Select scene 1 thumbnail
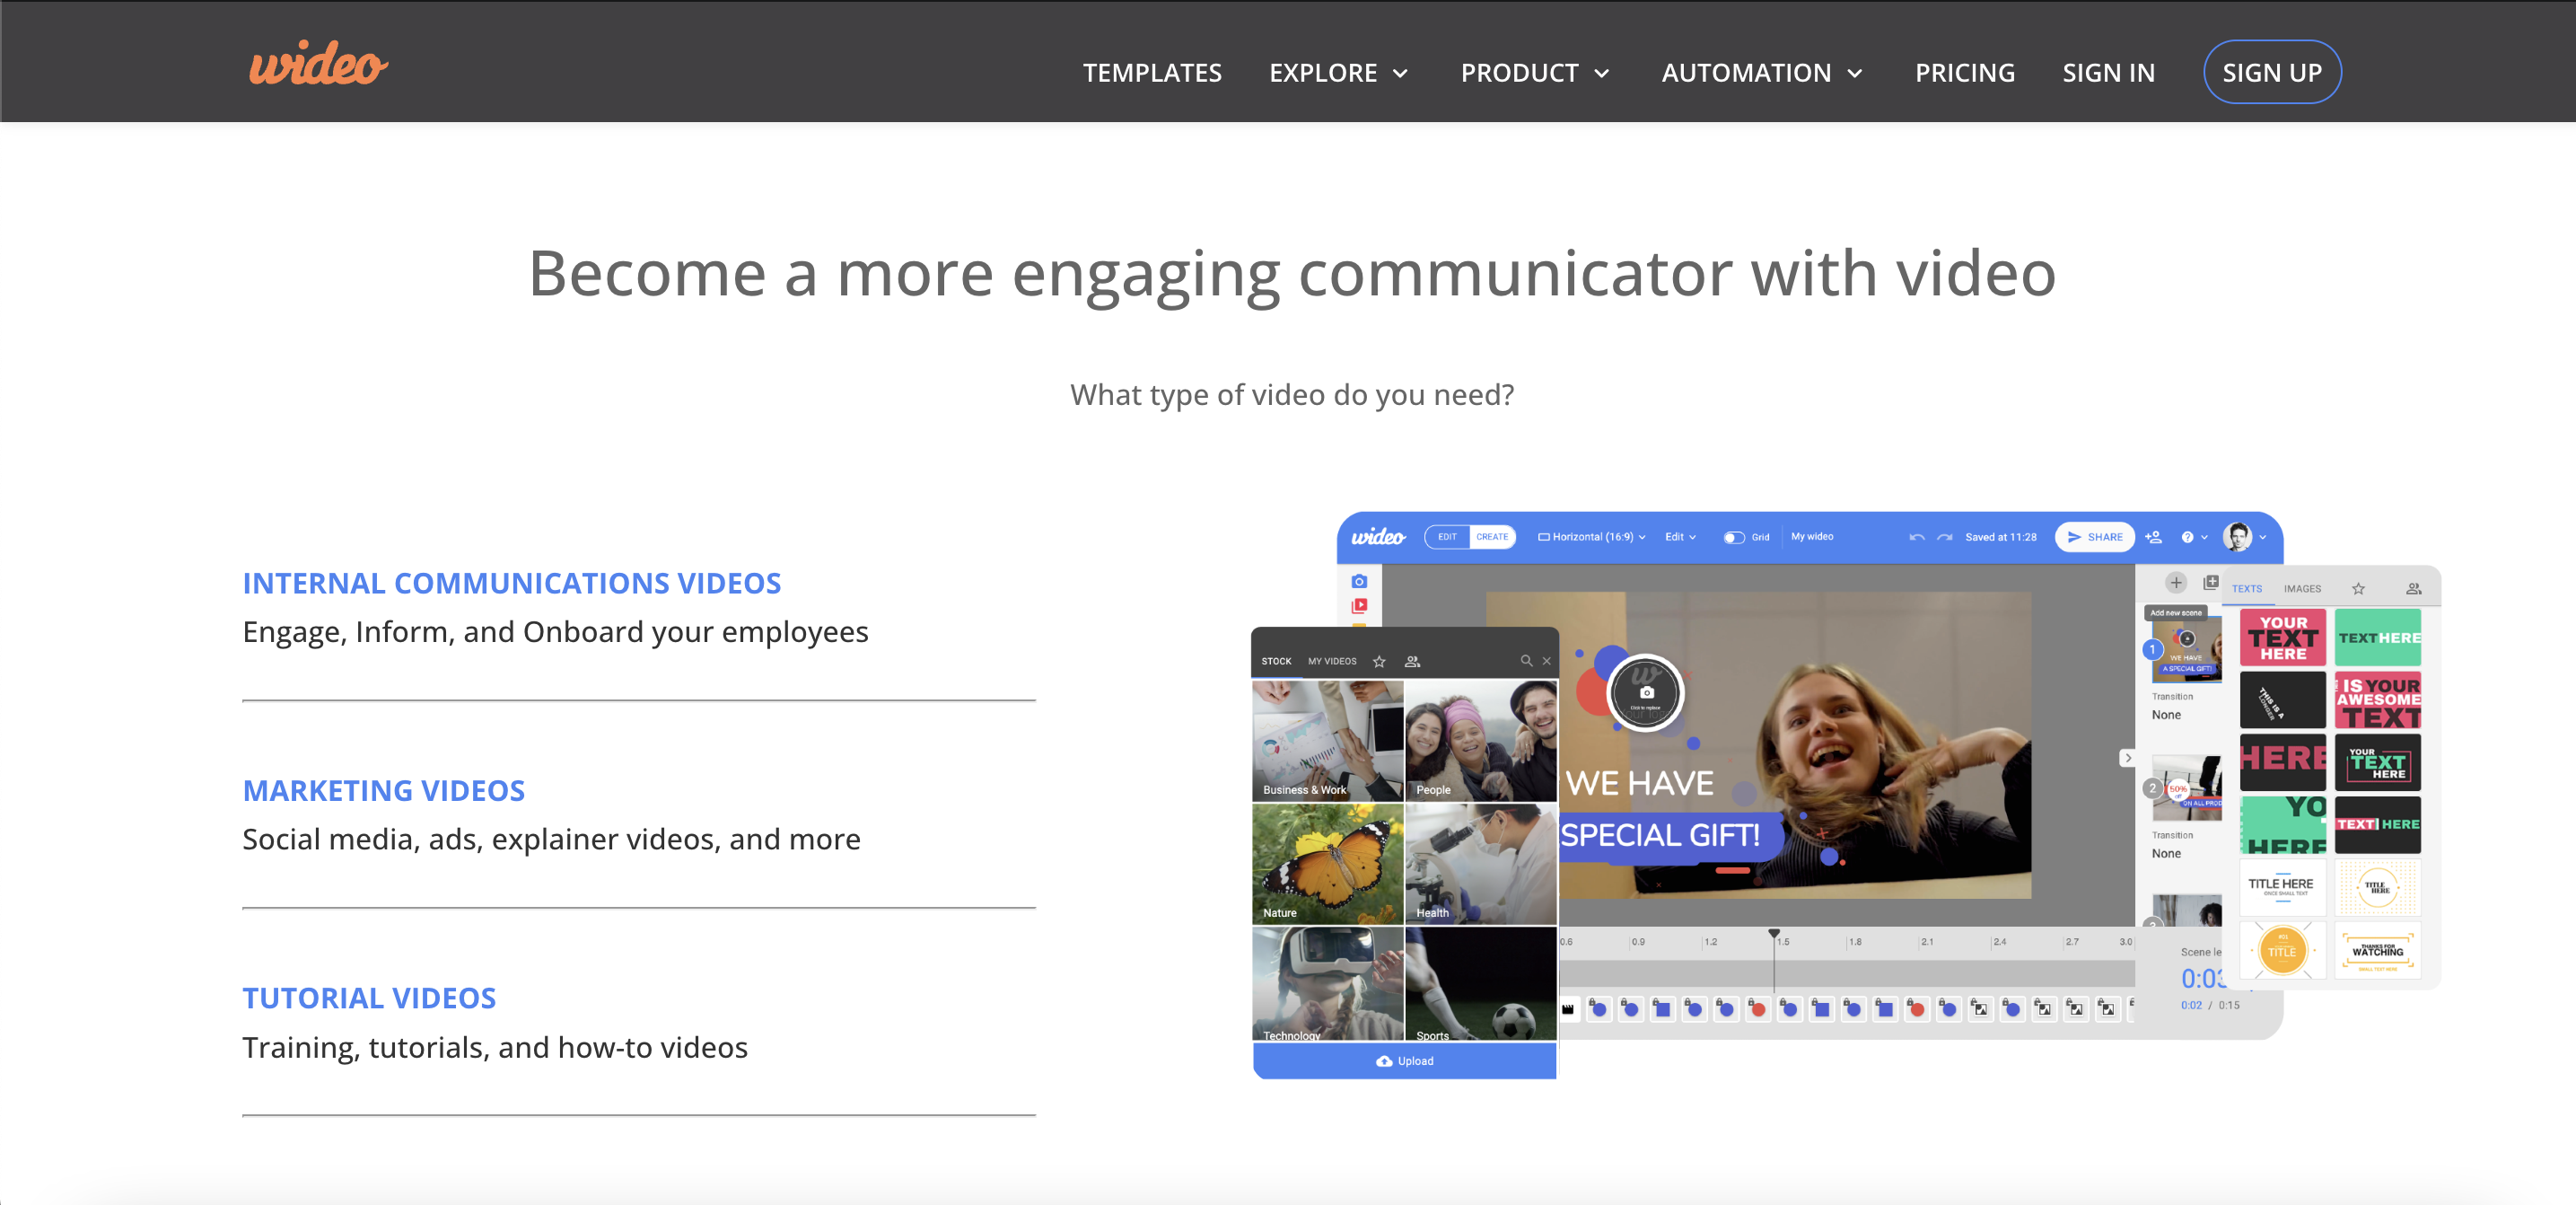 click(x=2187, y=649)
